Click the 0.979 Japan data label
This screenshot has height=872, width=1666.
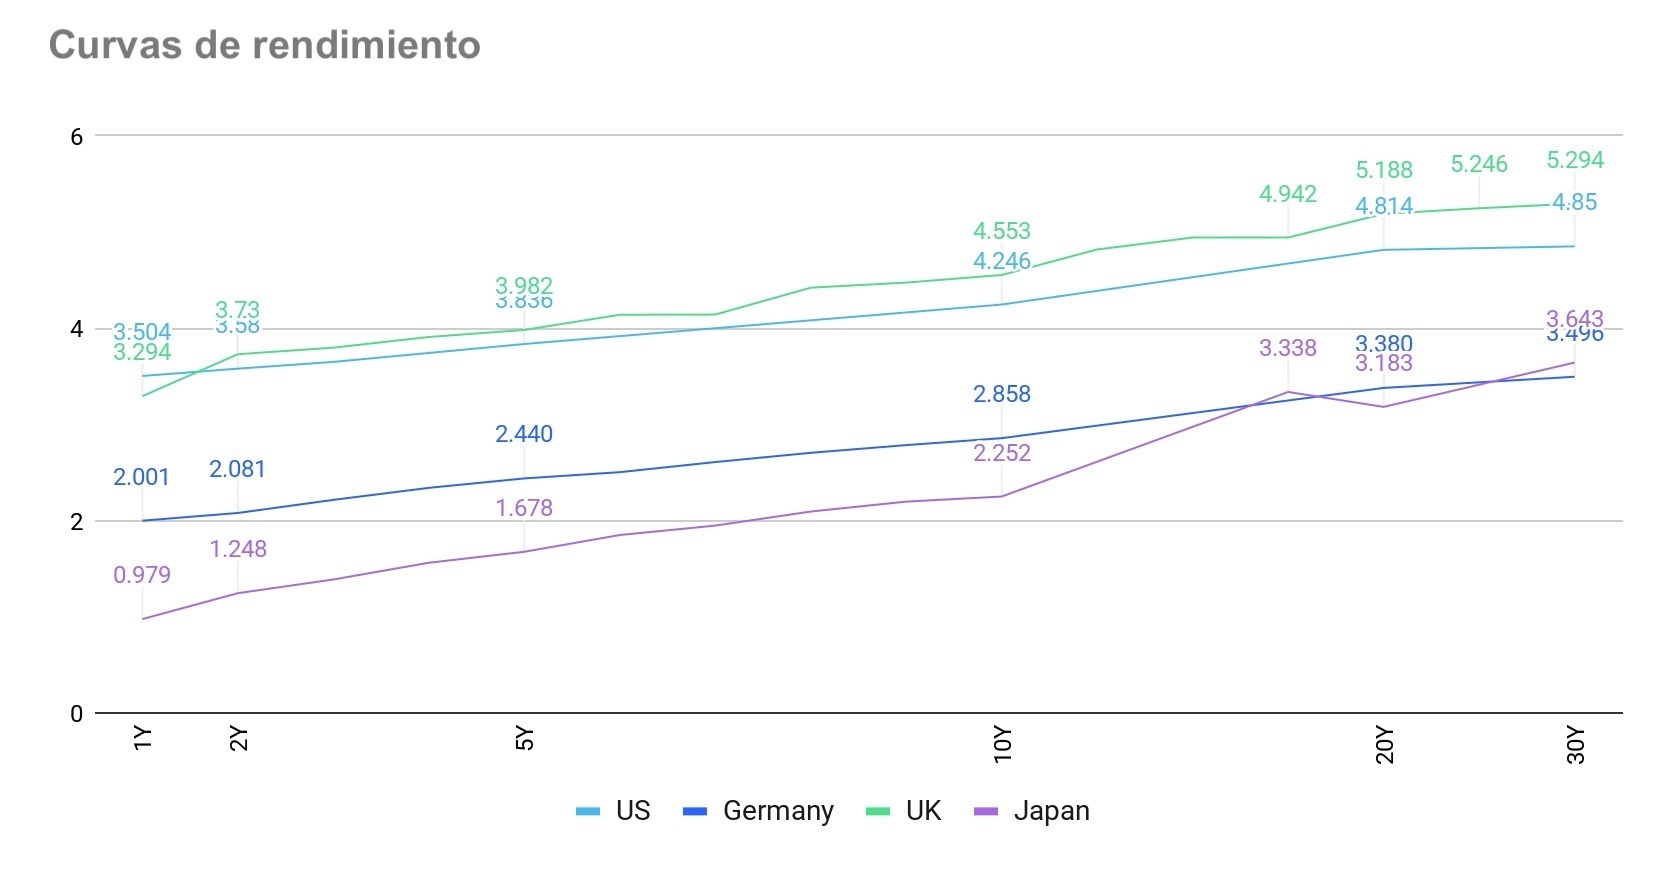tap(142, 575)
